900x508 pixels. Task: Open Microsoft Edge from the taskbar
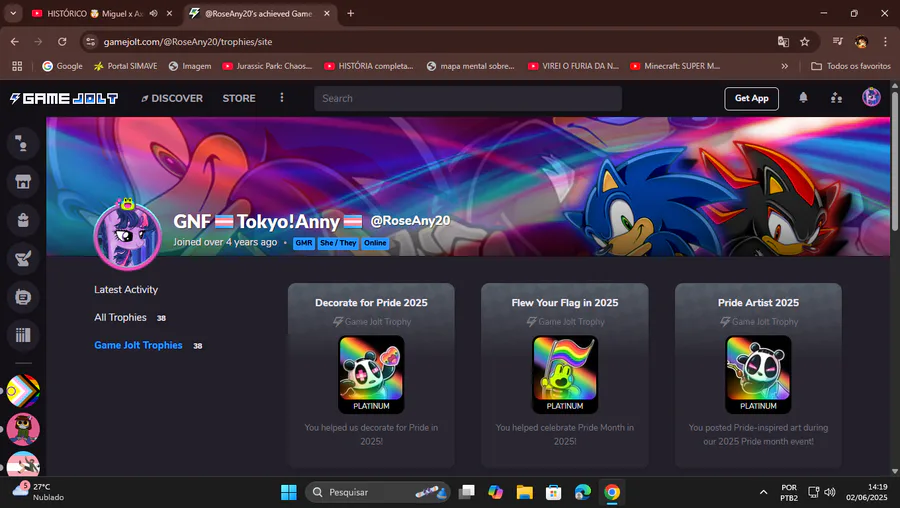(583, 492)
